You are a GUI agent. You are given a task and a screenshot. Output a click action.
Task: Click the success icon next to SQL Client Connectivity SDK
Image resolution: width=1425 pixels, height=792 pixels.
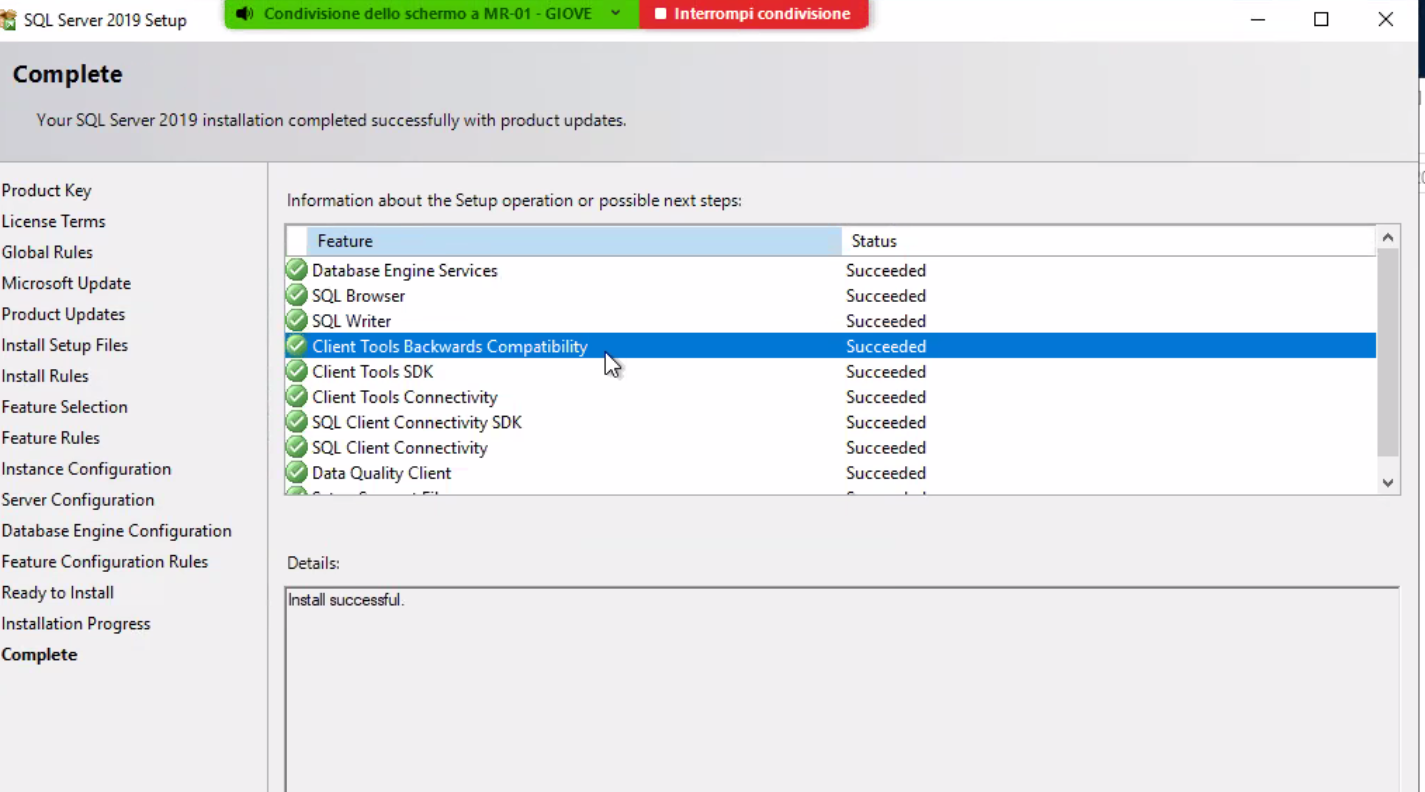(296, 422)
